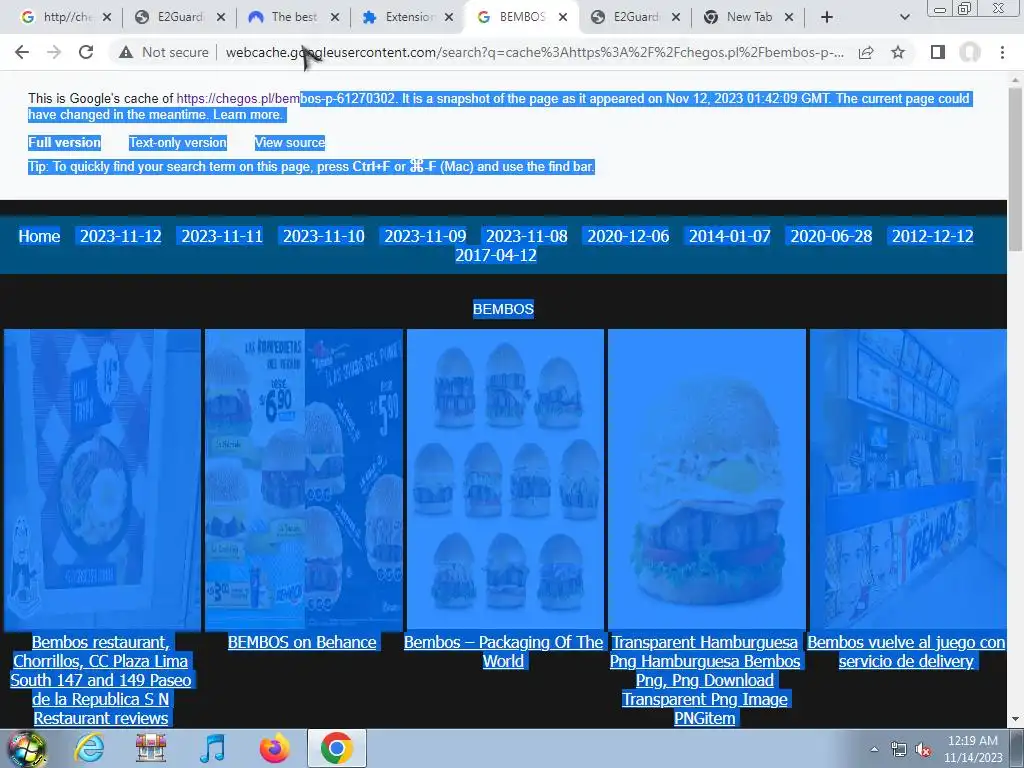Show hidden system tray icons

[x=874, y=750]
